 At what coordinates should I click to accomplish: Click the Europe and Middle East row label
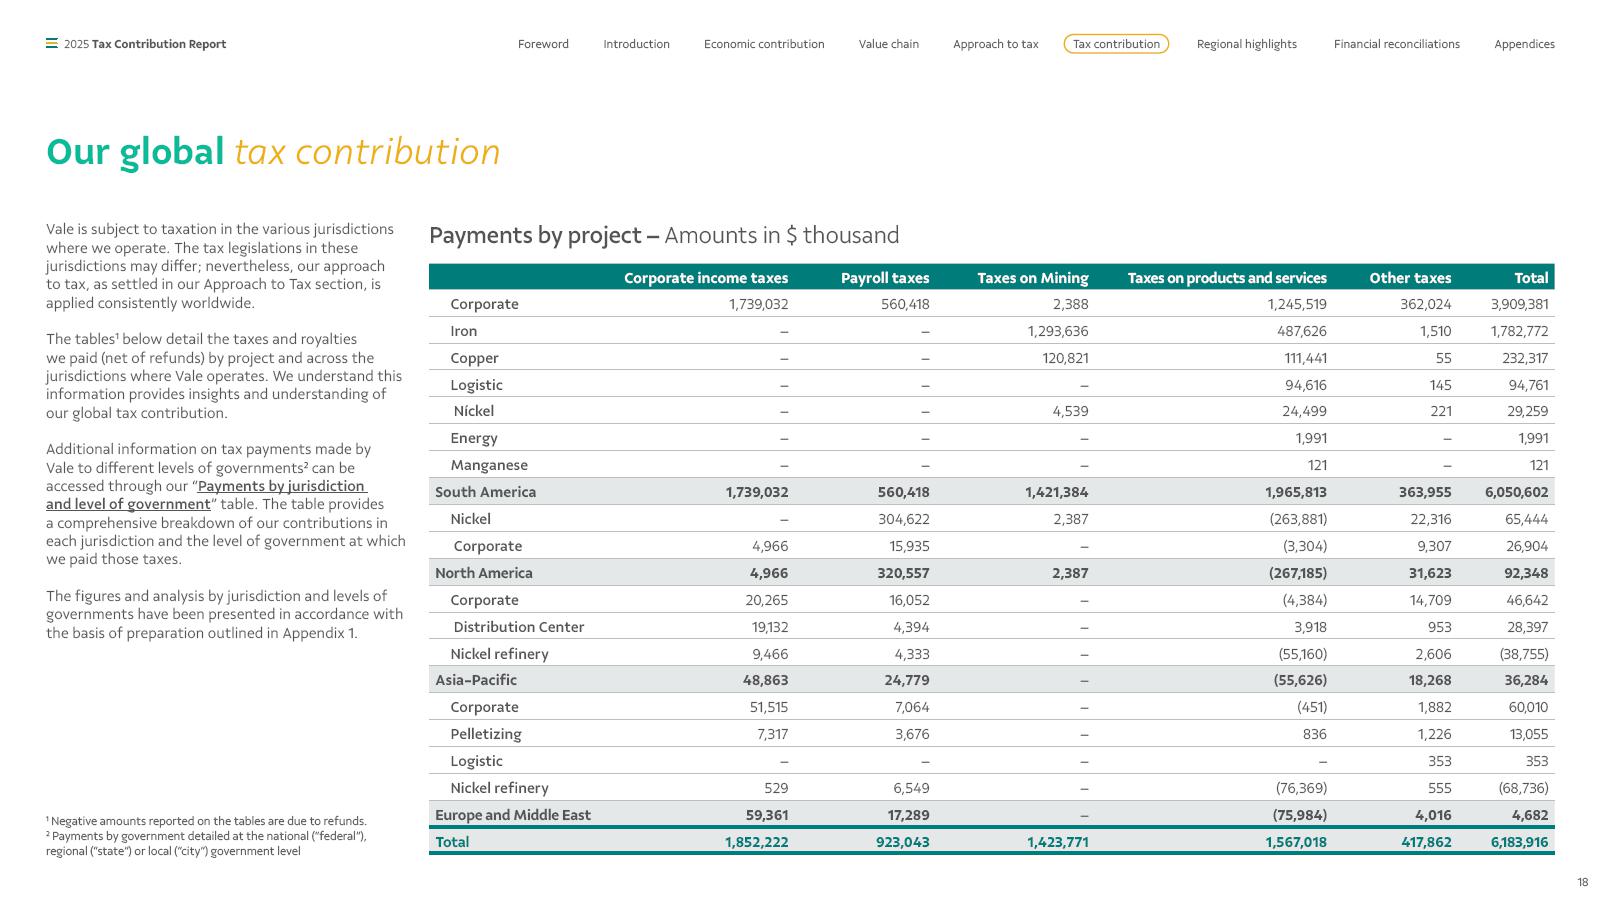[x=513, y=815]
